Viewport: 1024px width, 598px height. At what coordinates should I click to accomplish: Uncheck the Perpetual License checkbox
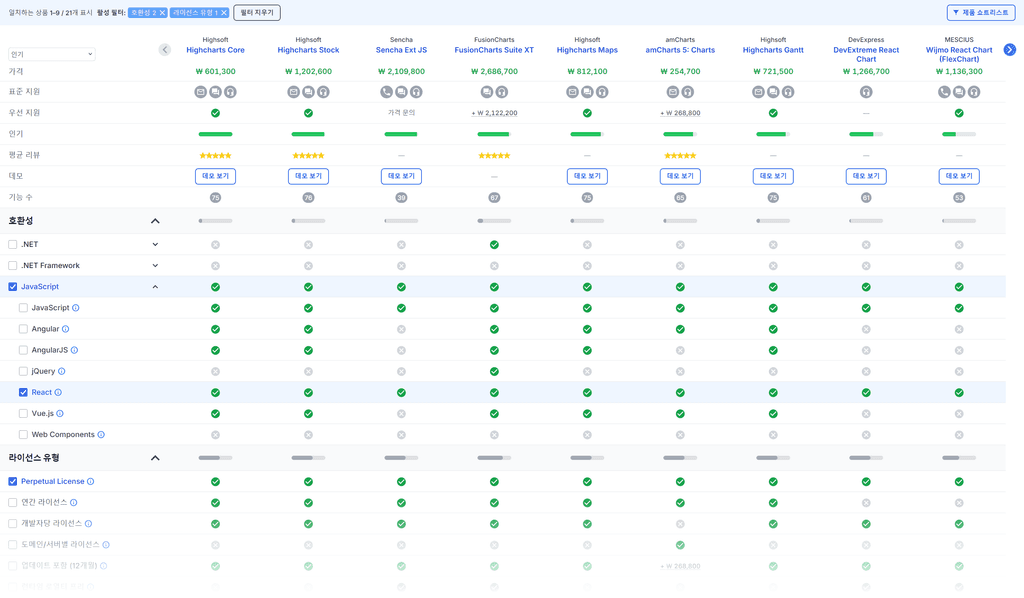pos(12,482)
